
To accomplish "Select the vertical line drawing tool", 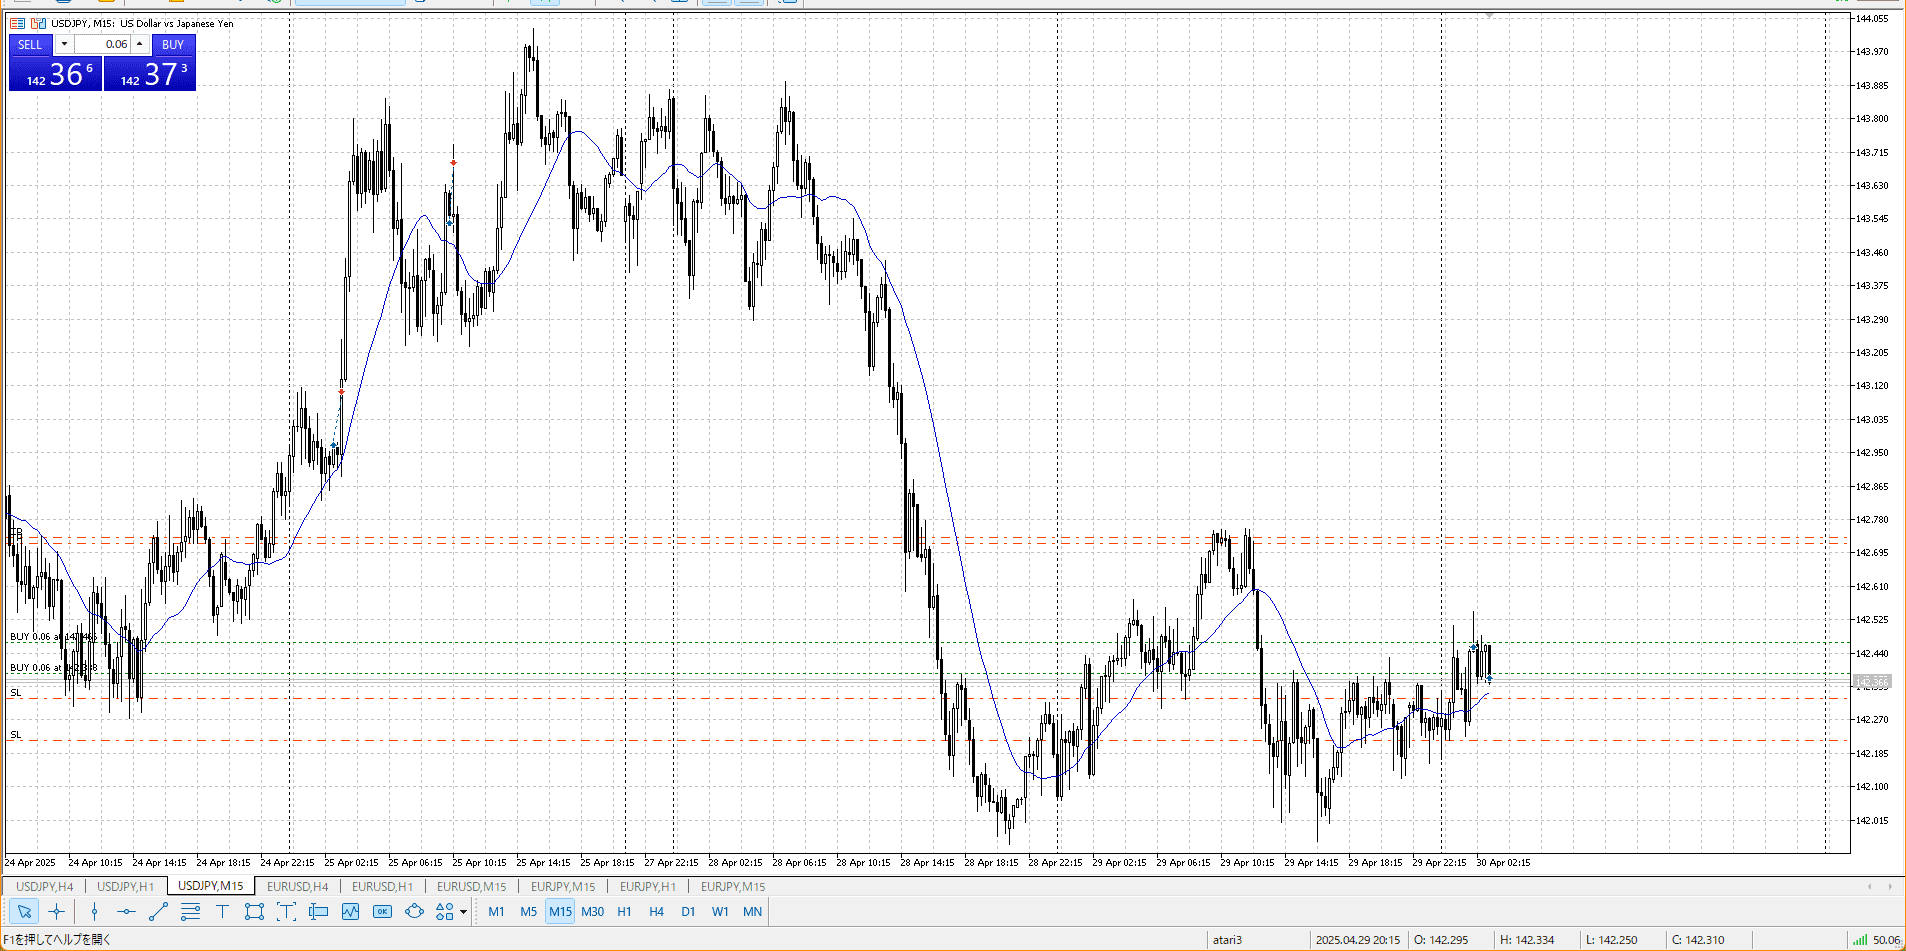I will click(x=94, y=911).
